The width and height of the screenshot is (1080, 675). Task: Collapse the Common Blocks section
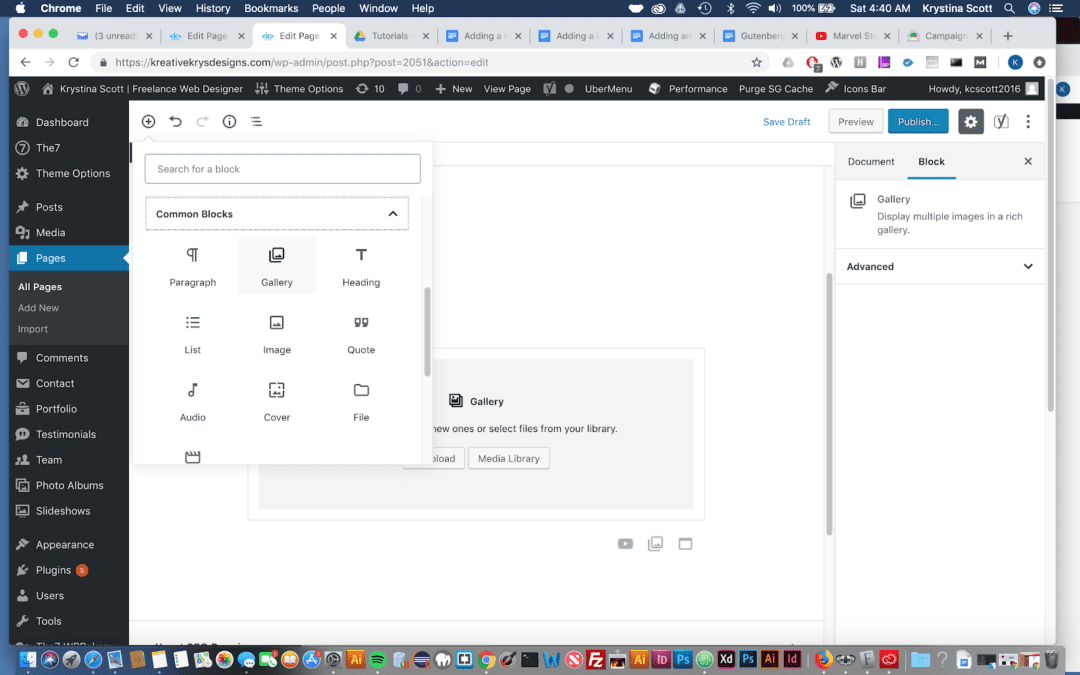click(x=277, y=214)
